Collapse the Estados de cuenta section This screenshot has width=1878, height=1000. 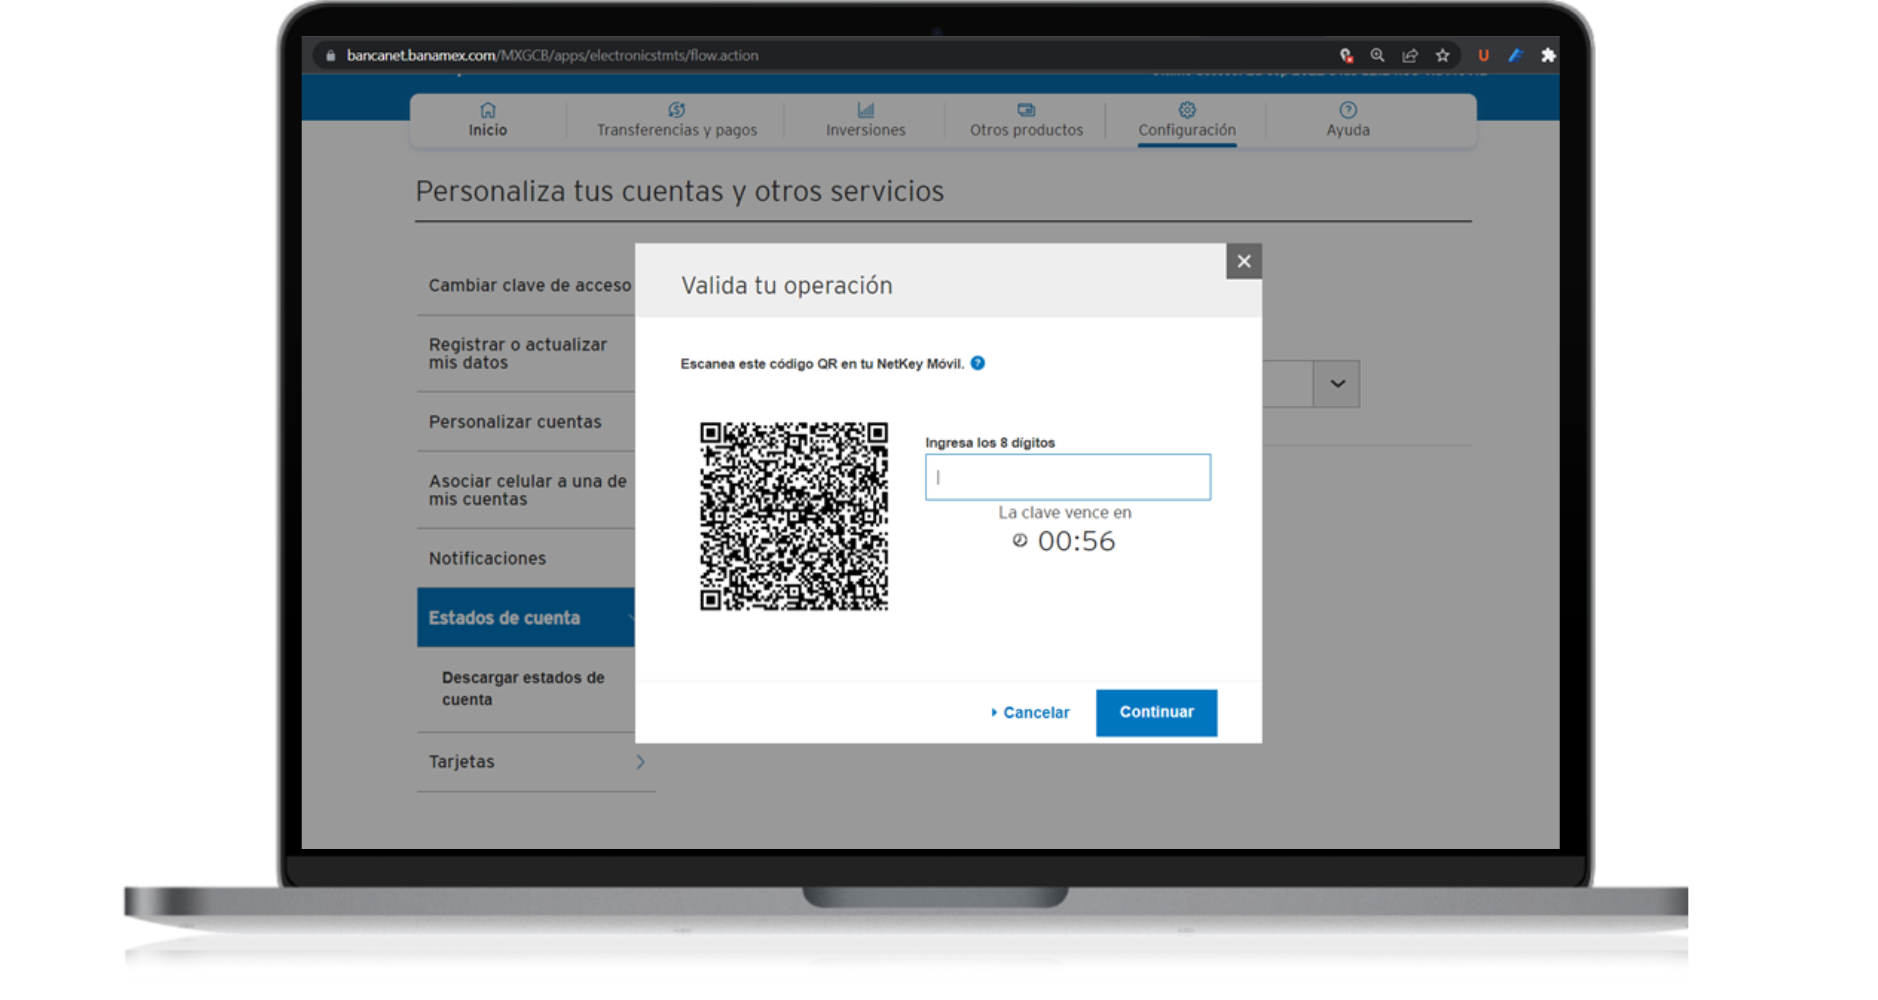[x=631, y=618]
